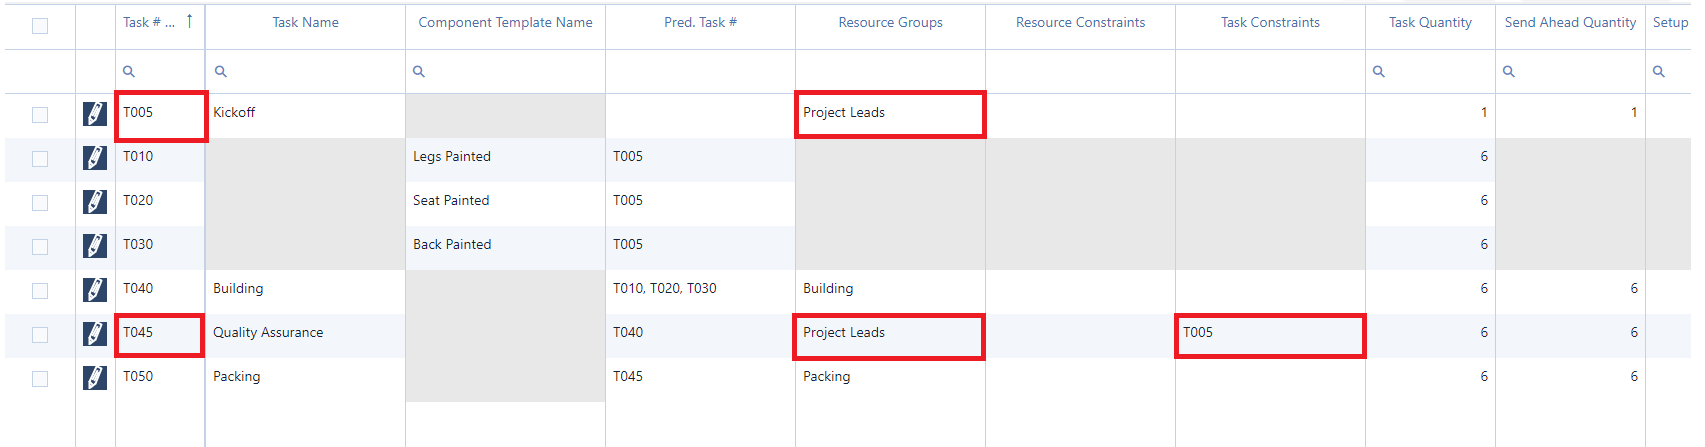
Task: Select the checkbox for the T045 row
Action: pos(40,335)
